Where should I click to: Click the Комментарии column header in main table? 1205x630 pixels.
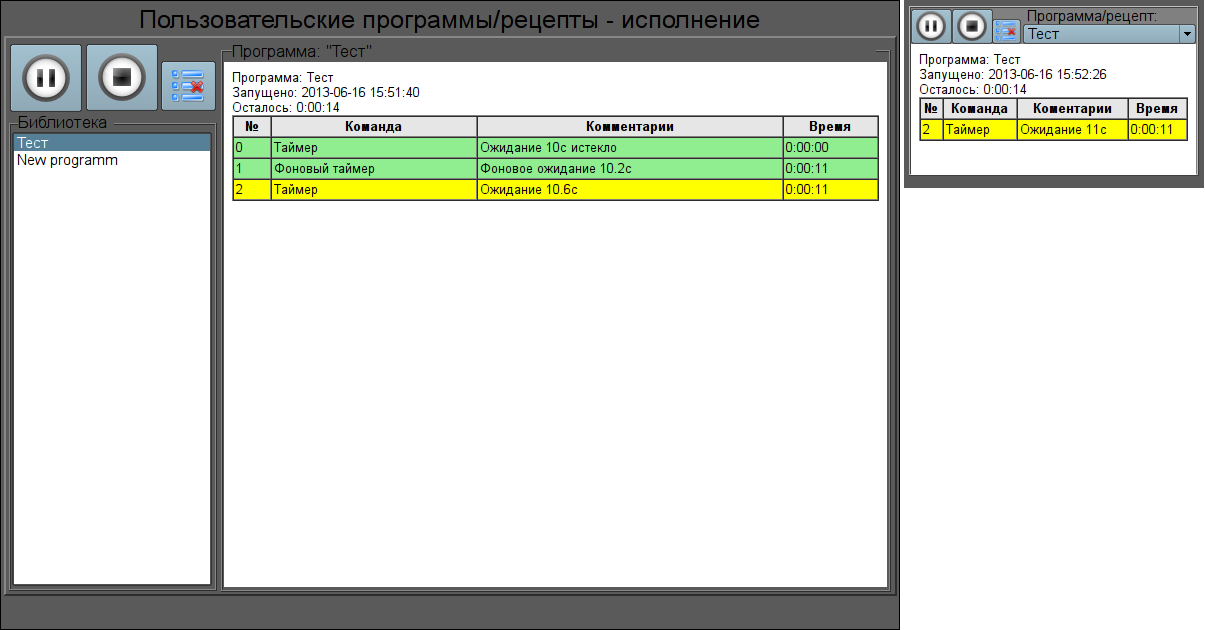coord(629,127)
